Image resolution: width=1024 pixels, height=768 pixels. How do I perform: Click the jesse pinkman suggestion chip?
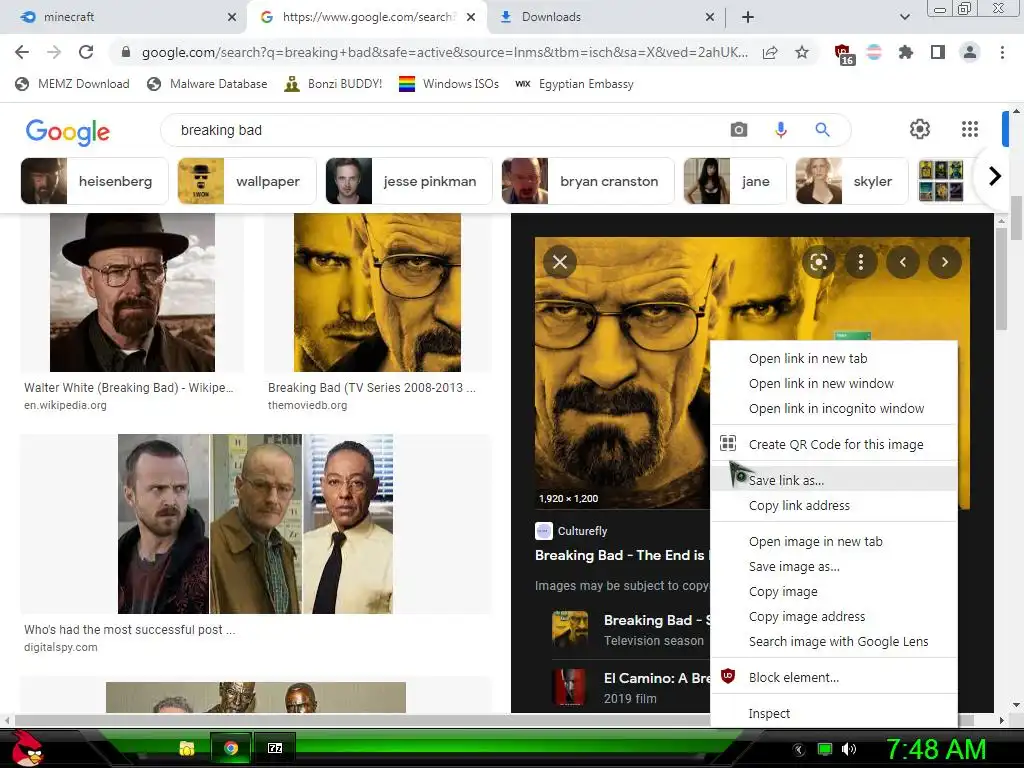(x=409, y=181)
